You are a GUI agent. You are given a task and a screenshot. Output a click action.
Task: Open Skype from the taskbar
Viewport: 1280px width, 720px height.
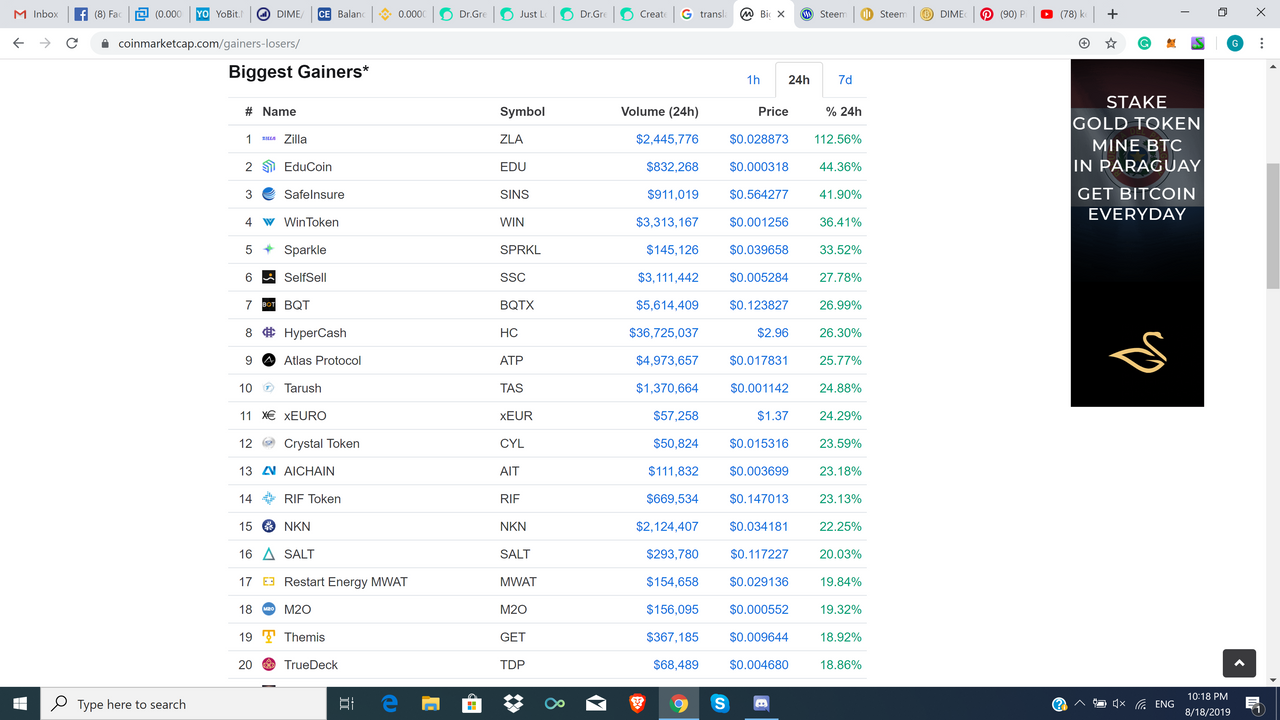719,704
